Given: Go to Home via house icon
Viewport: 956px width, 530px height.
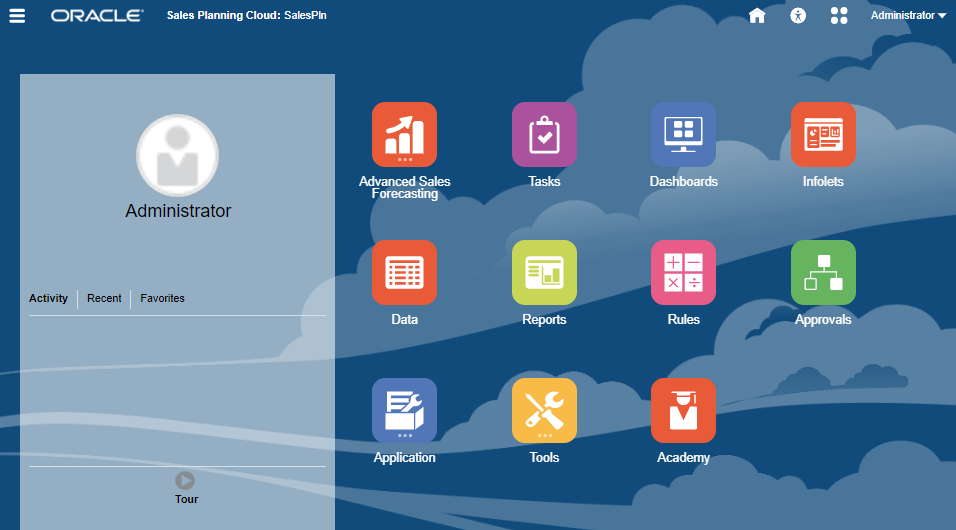Looking at the screenshot, I should tap(757, 15).
